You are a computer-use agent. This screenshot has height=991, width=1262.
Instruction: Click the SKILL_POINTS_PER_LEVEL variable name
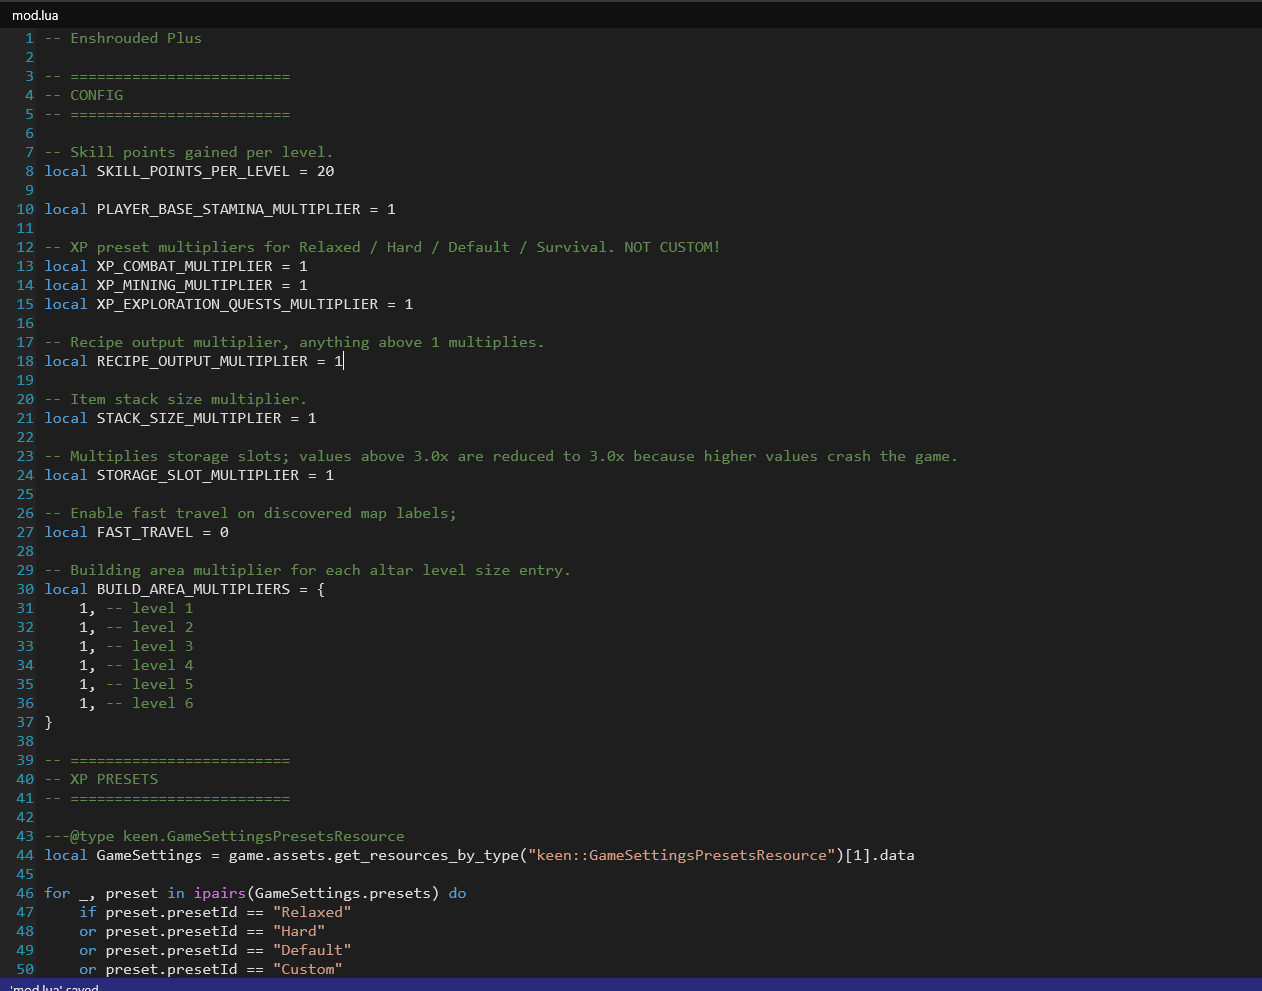coord(193,171)
